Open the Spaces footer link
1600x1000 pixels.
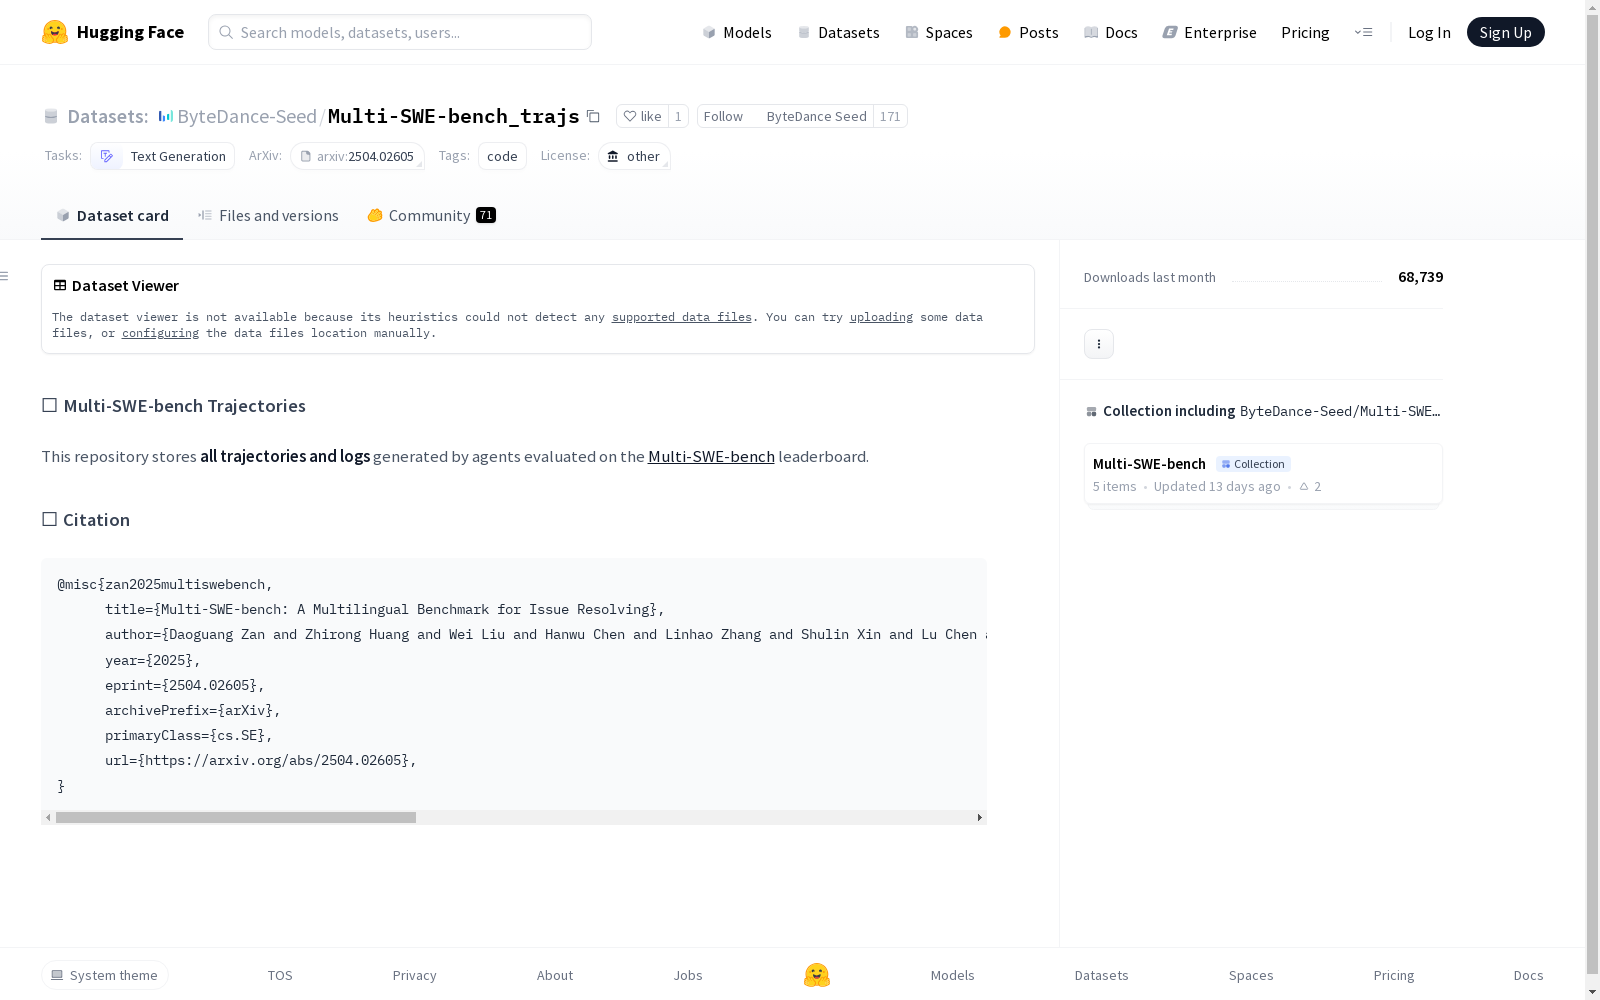coord(1251,975)
